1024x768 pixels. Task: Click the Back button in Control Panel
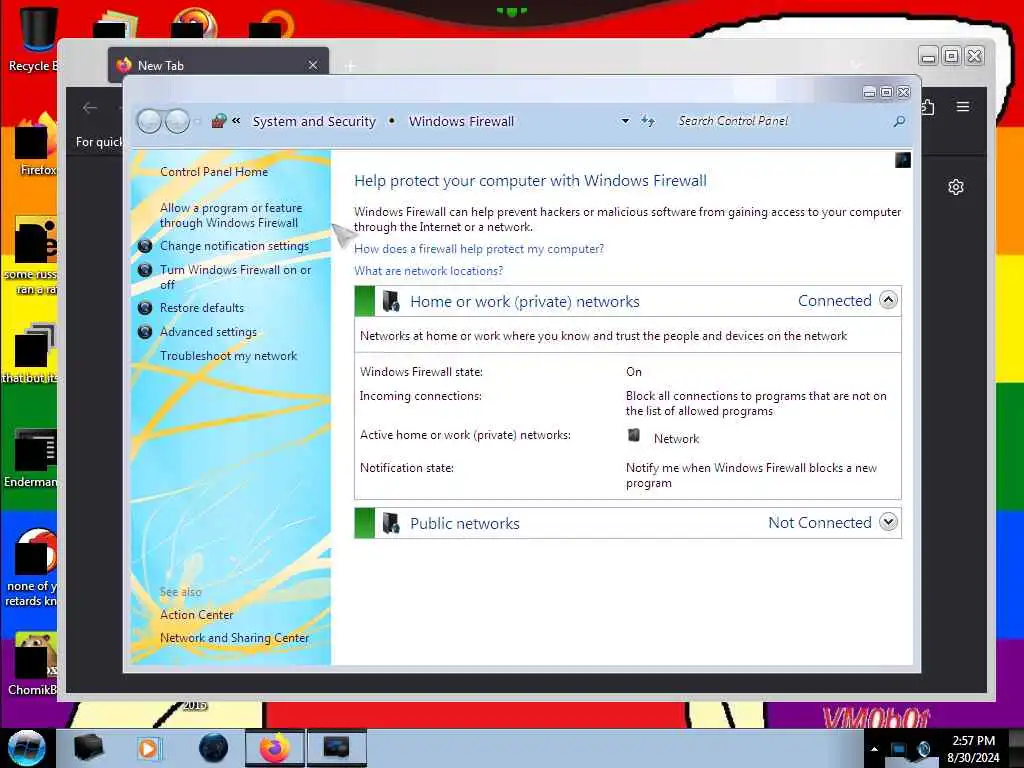tap(150, 121)
